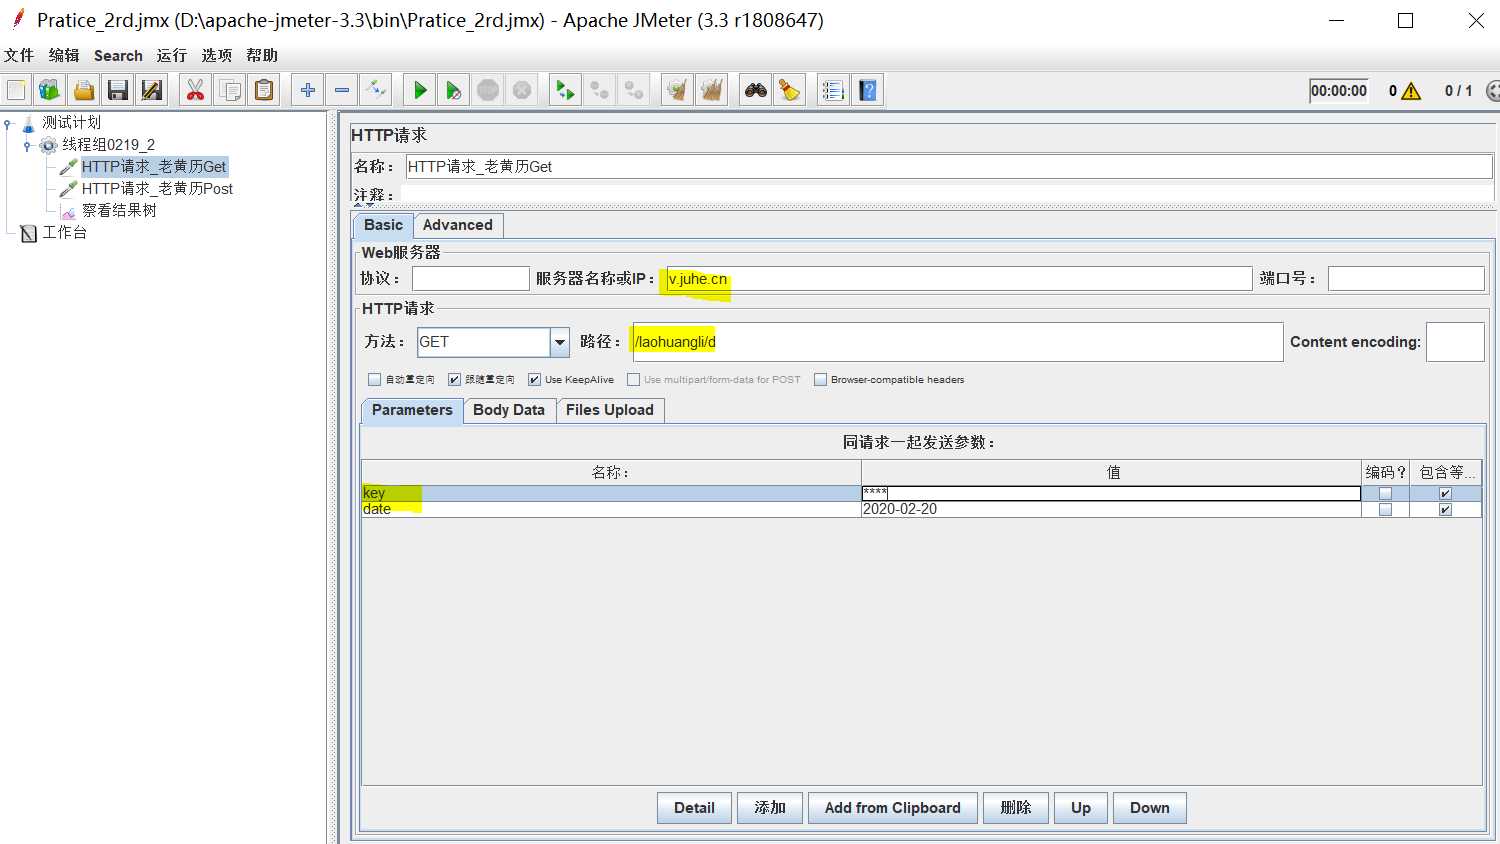Select 工作台 in the tree

pos(64,232)
